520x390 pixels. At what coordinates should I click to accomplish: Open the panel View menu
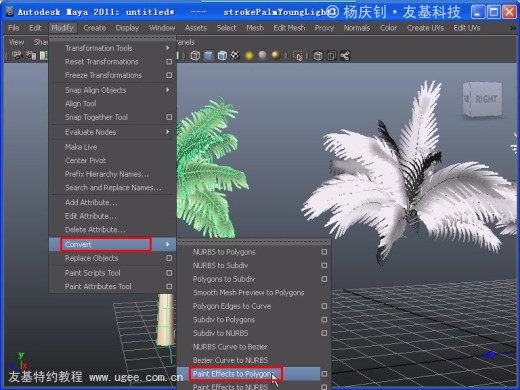pyautogui.click(x=16, y=42)
